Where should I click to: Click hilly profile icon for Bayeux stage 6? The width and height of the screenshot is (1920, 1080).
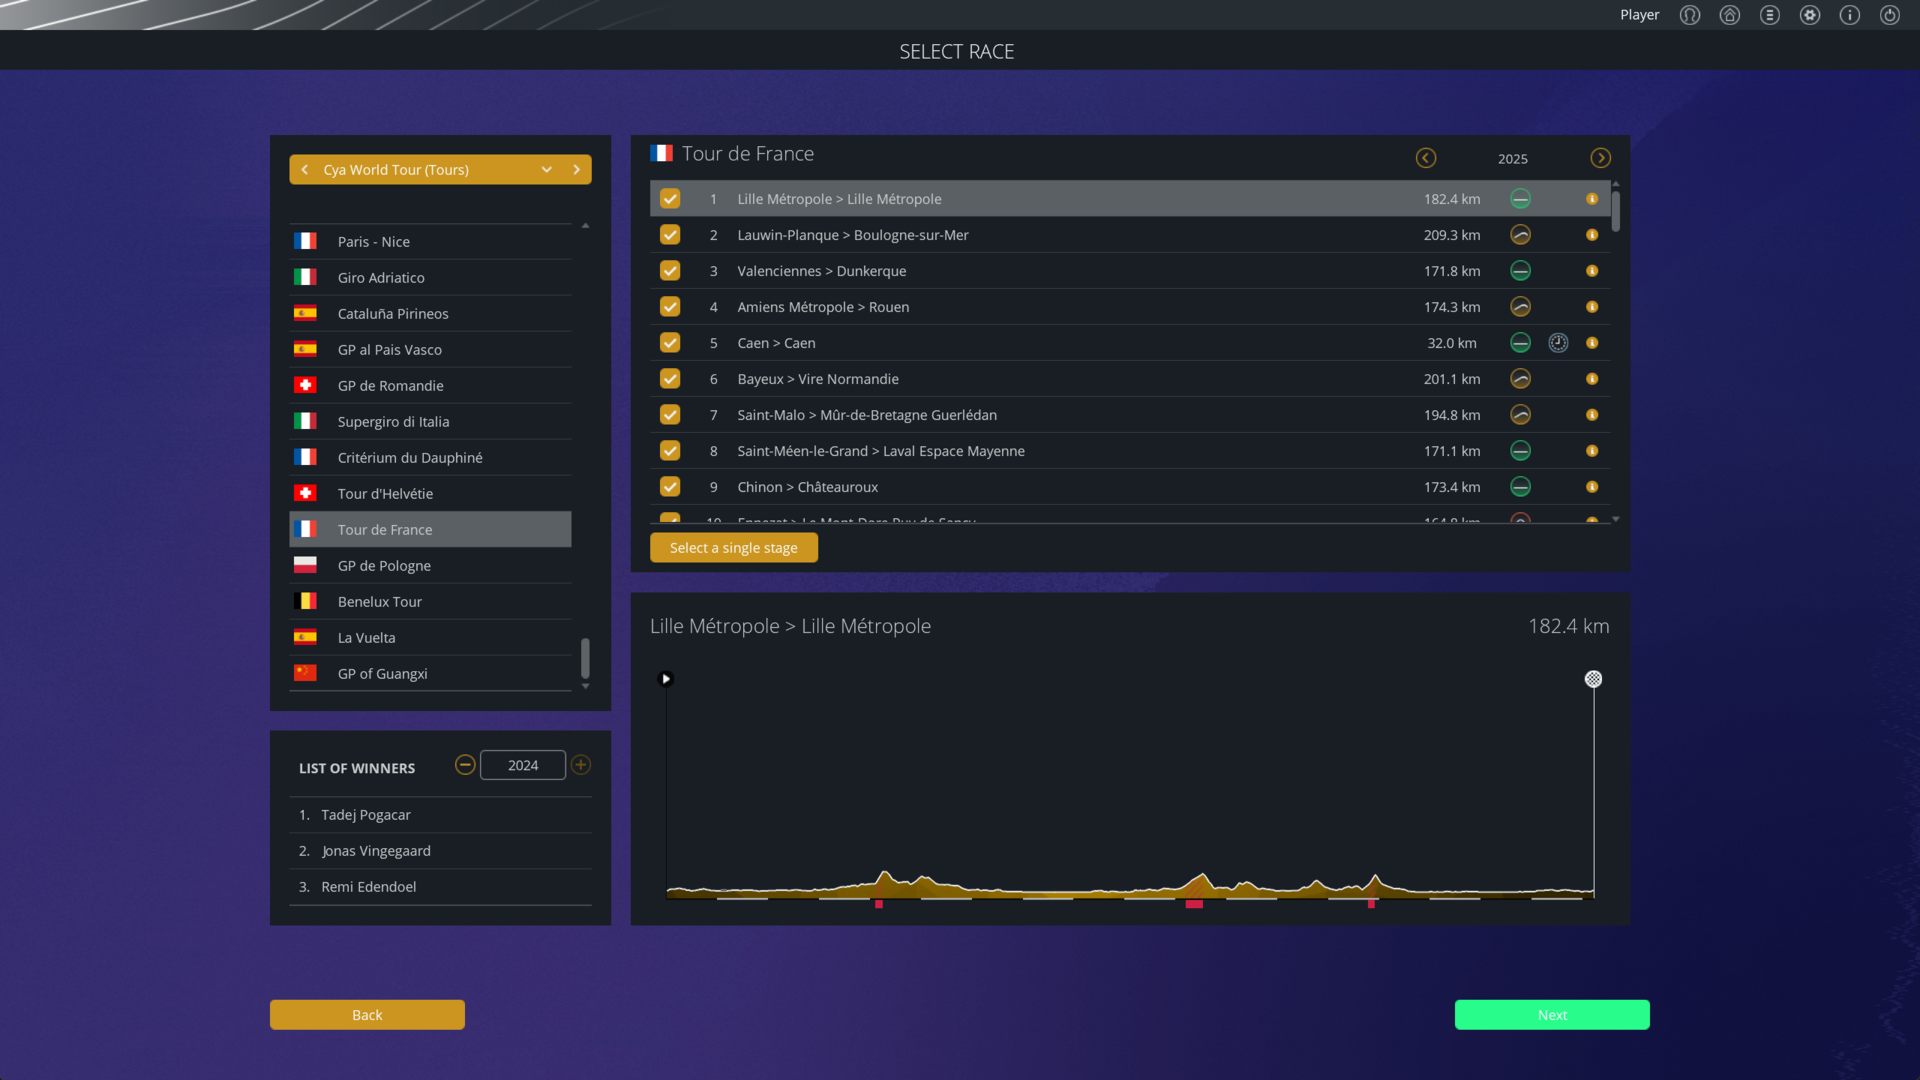(1520, 379)
